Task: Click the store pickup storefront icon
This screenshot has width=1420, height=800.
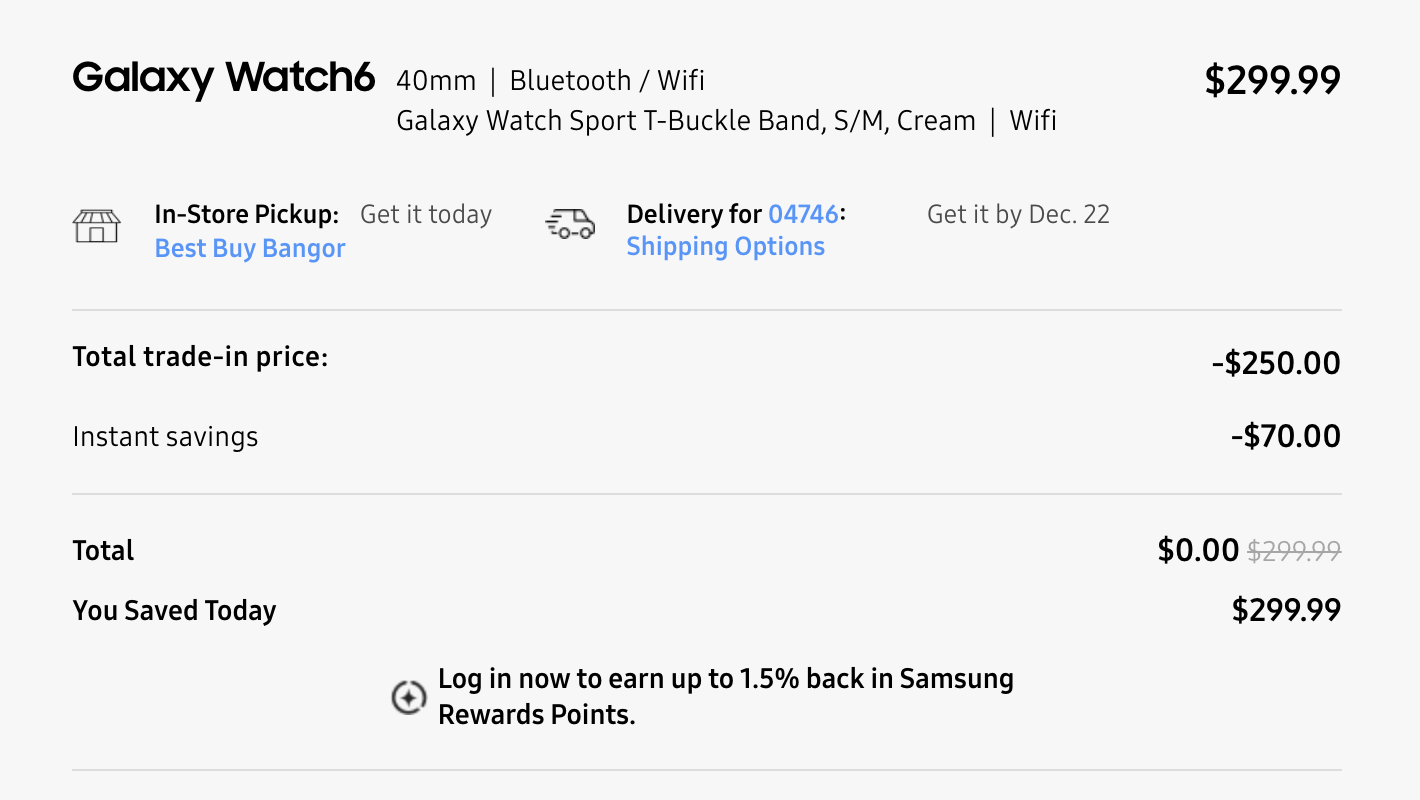Action: click(96, 226)
